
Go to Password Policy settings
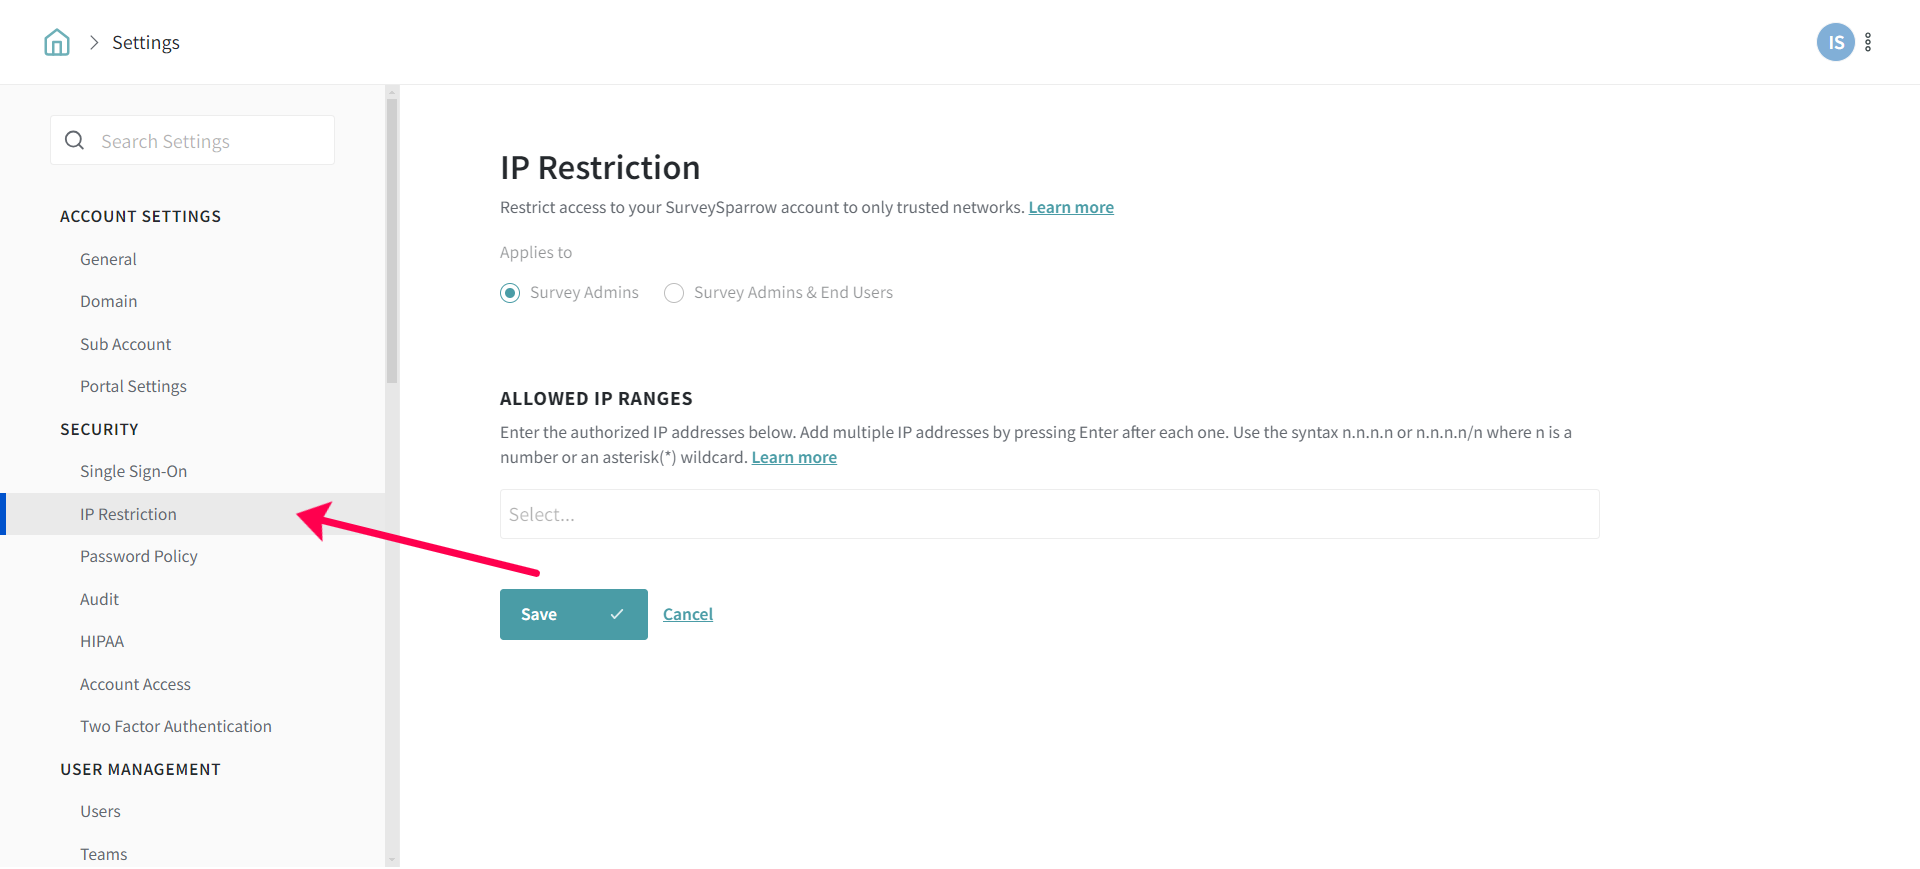(138, 556)
